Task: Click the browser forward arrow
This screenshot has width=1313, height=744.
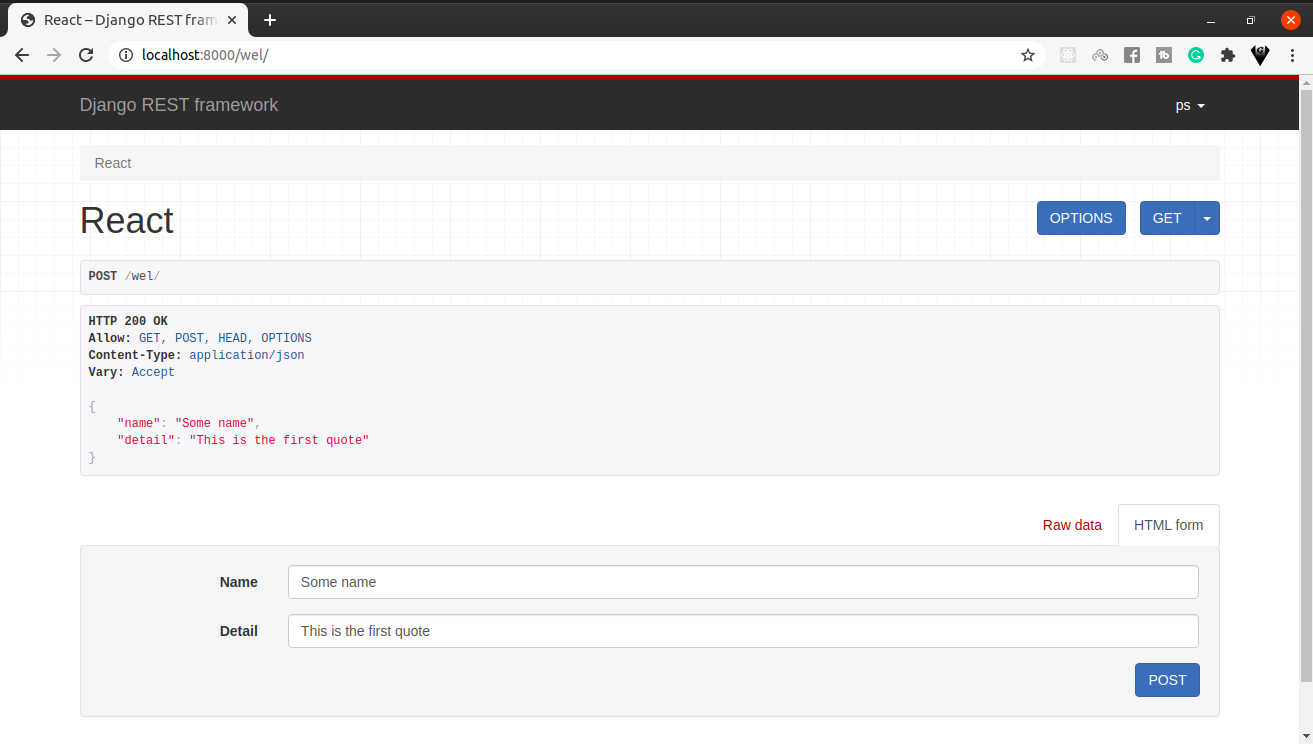Action: point(54,55)
